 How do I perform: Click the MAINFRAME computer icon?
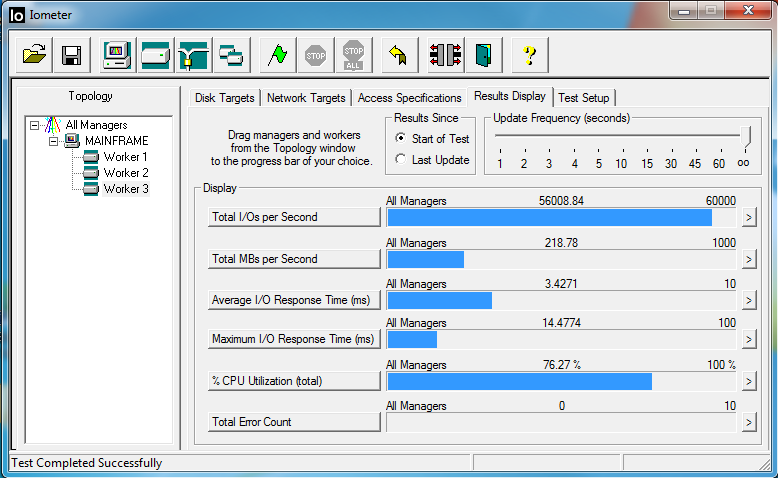tap(72, 141)
